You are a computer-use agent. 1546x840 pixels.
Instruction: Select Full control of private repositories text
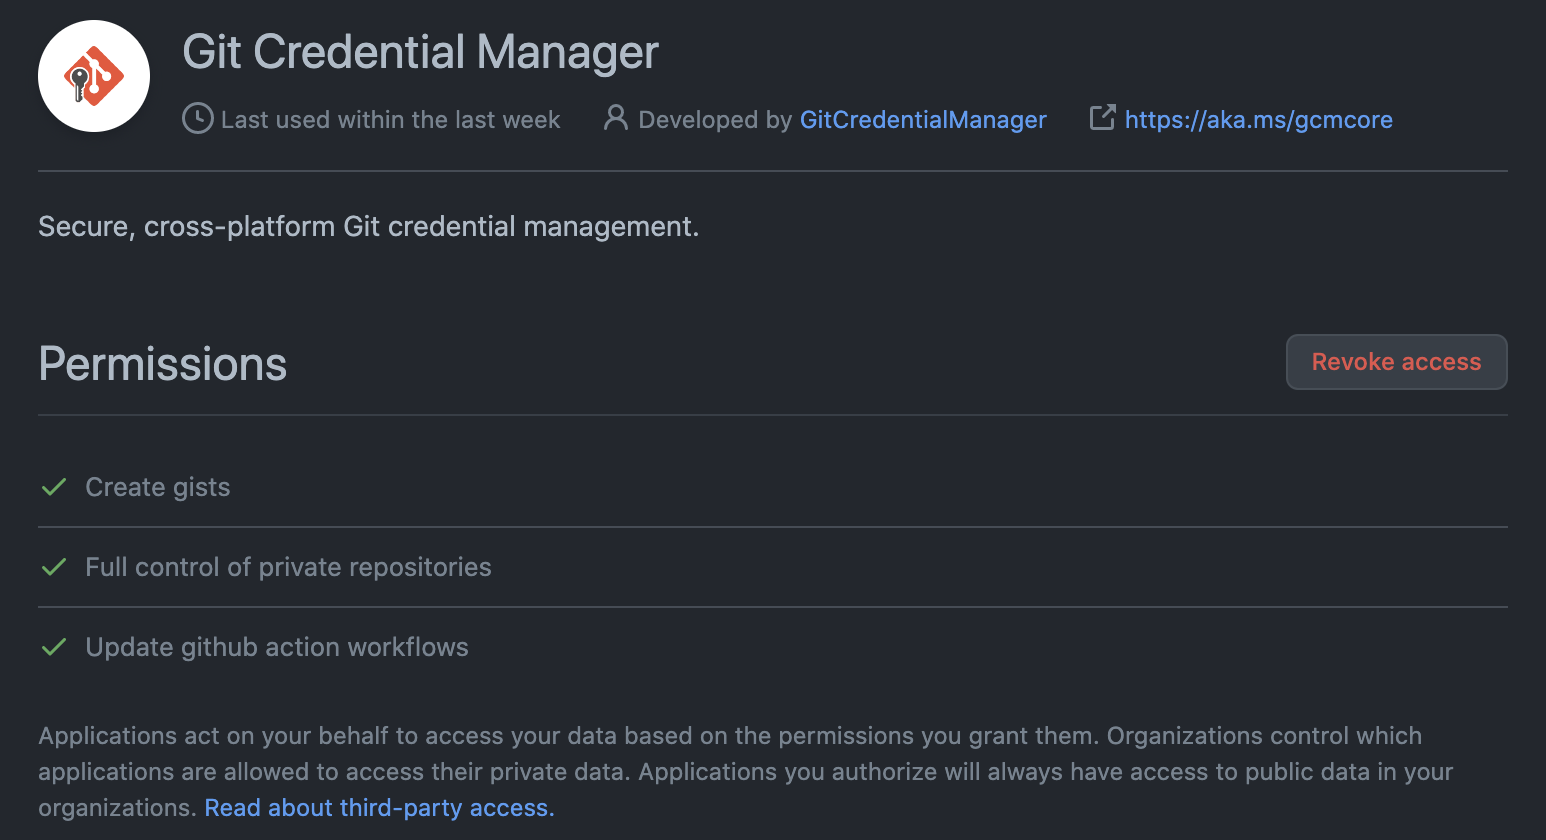[288, 567]
